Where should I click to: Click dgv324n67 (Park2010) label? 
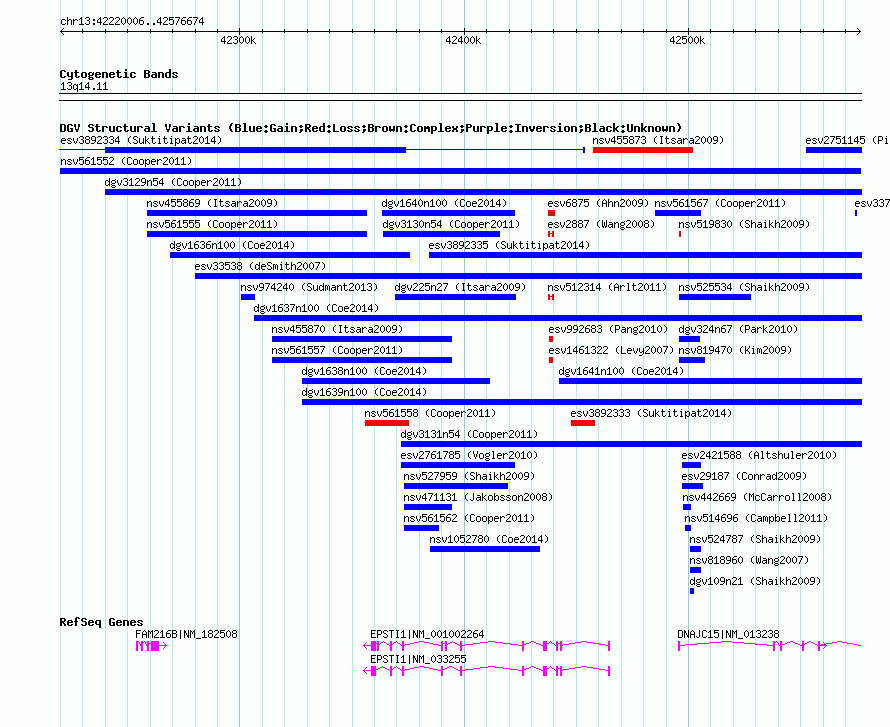click(738, 329)
